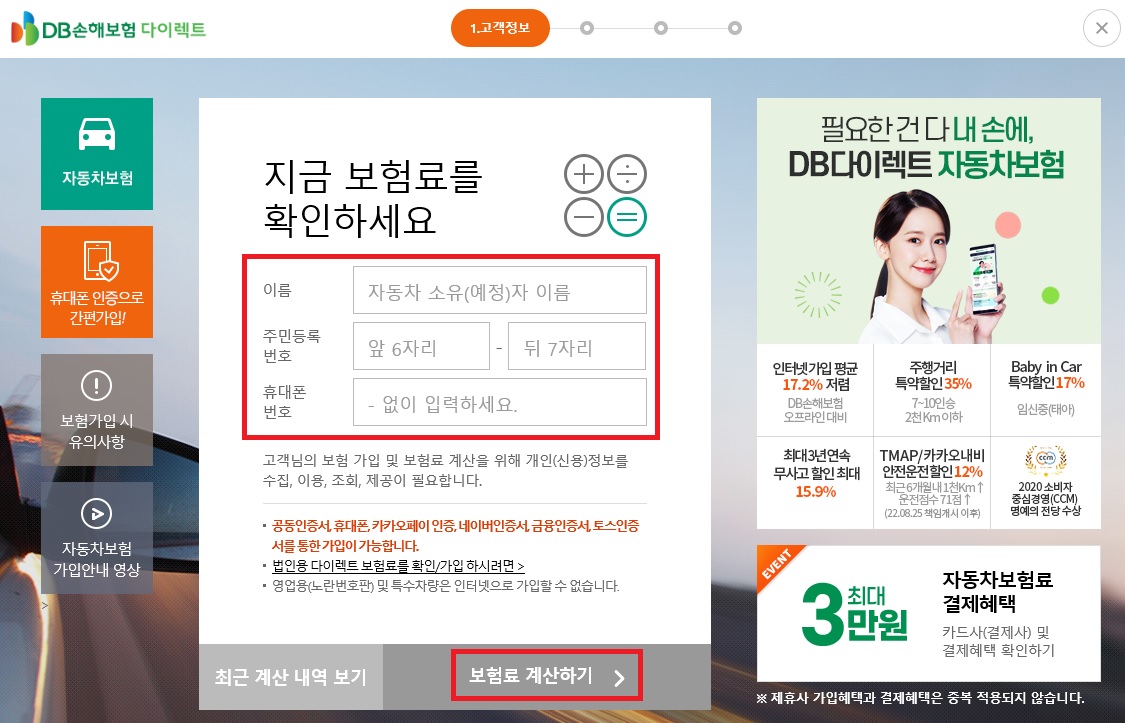Click the small arrow below left sidebar

pyautogui.click(x=45, y=605)
